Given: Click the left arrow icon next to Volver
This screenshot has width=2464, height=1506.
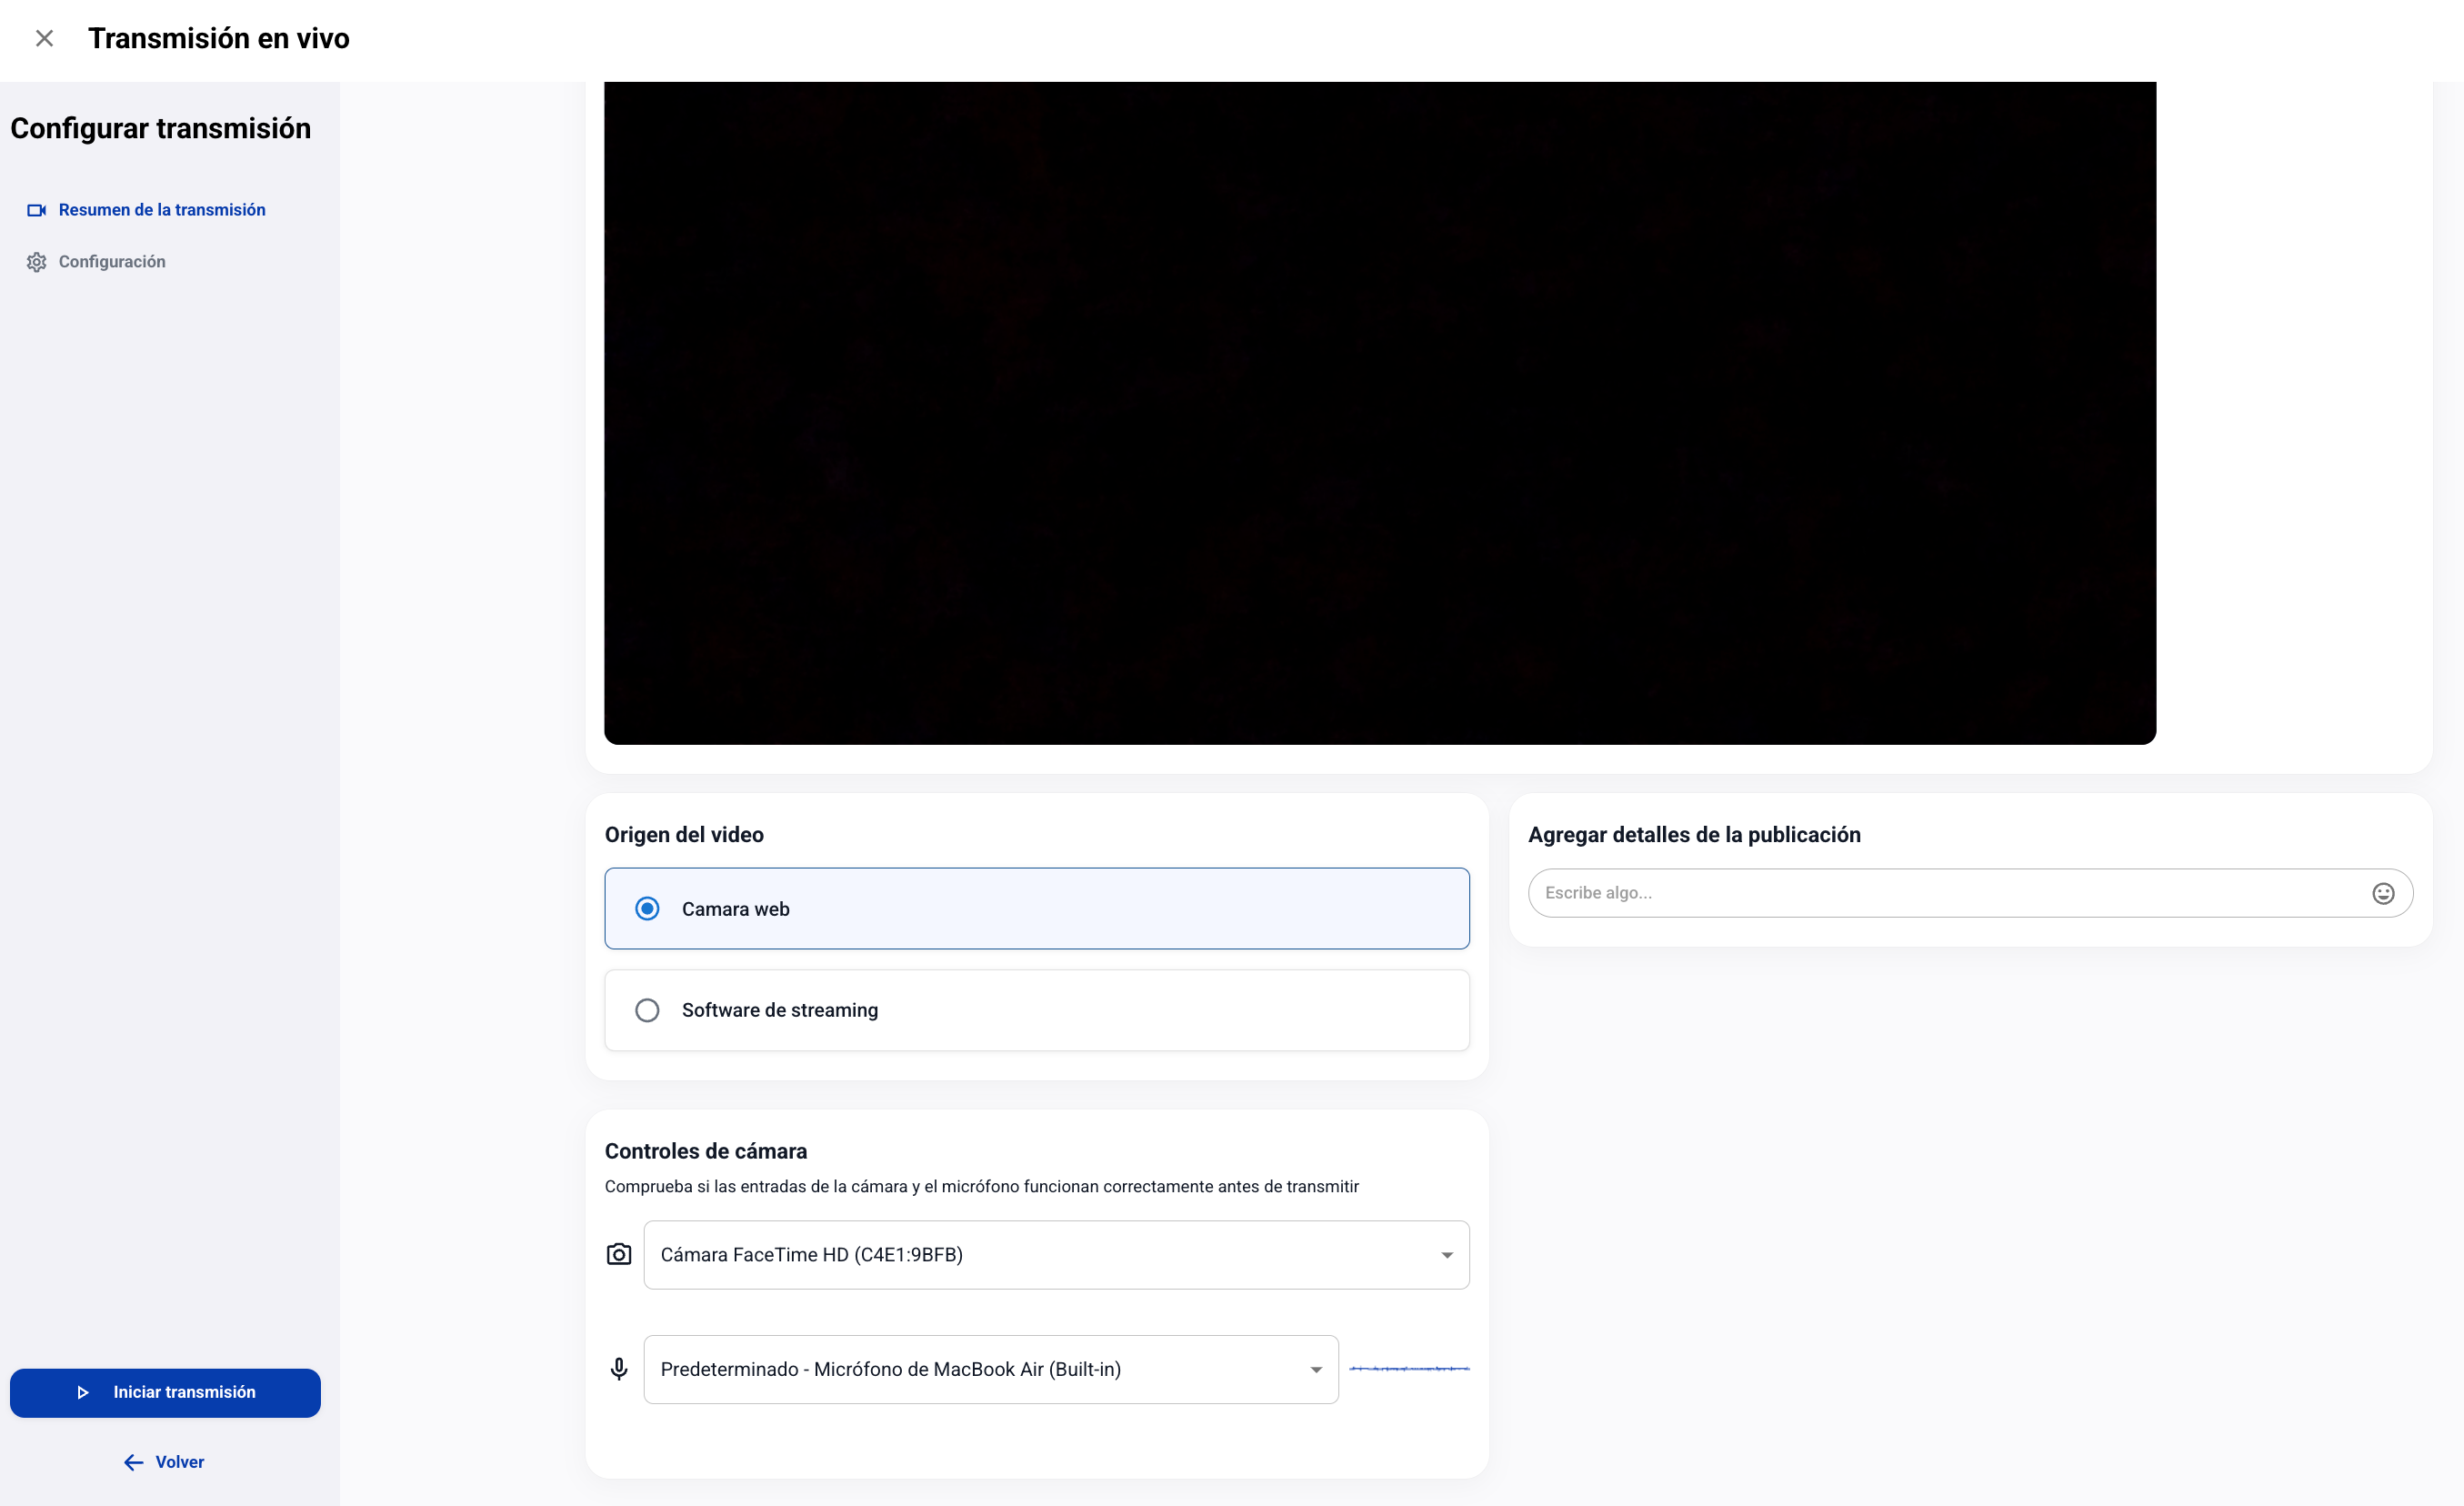Looking at the screenshot, I should point(133,1462).
